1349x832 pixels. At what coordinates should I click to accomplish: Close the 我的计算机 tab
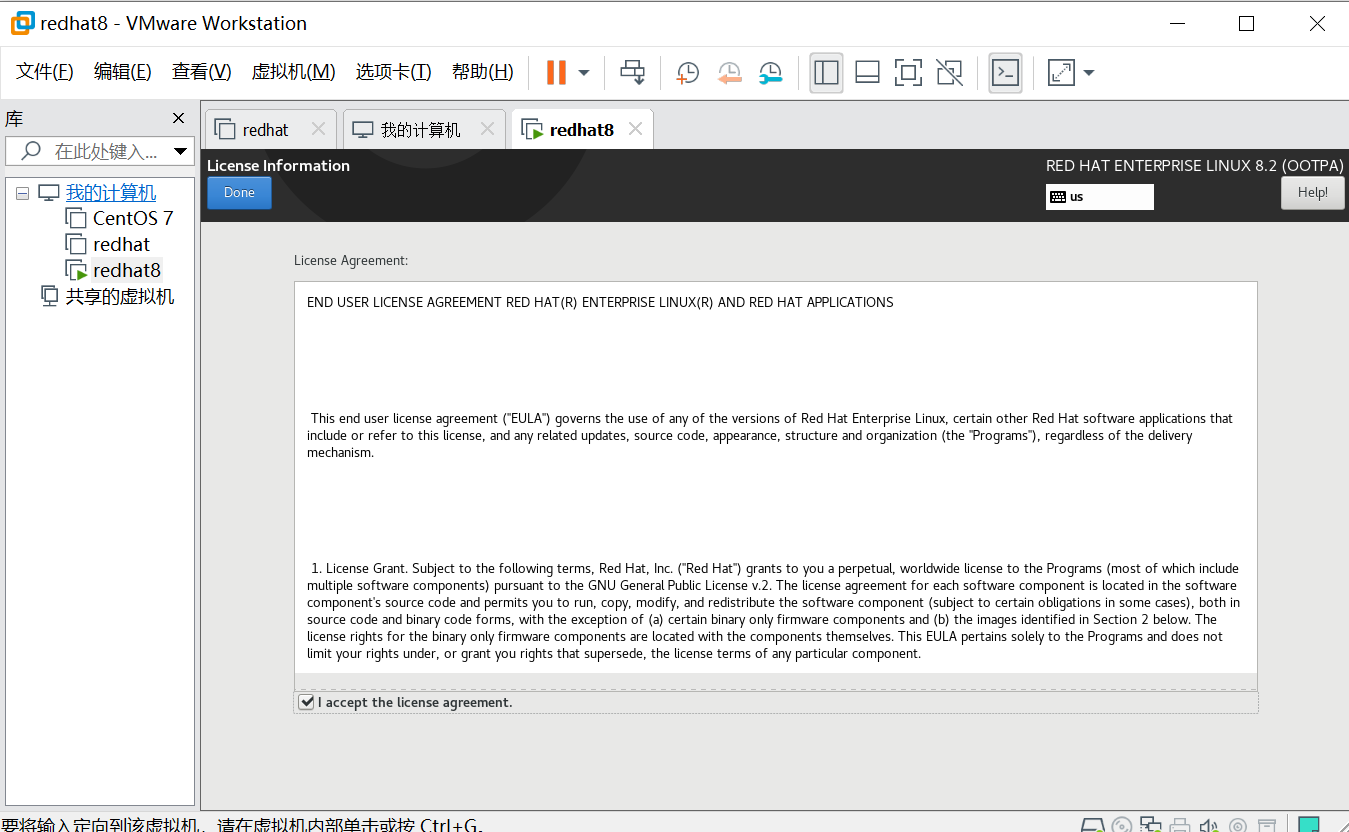click(487, 129)
